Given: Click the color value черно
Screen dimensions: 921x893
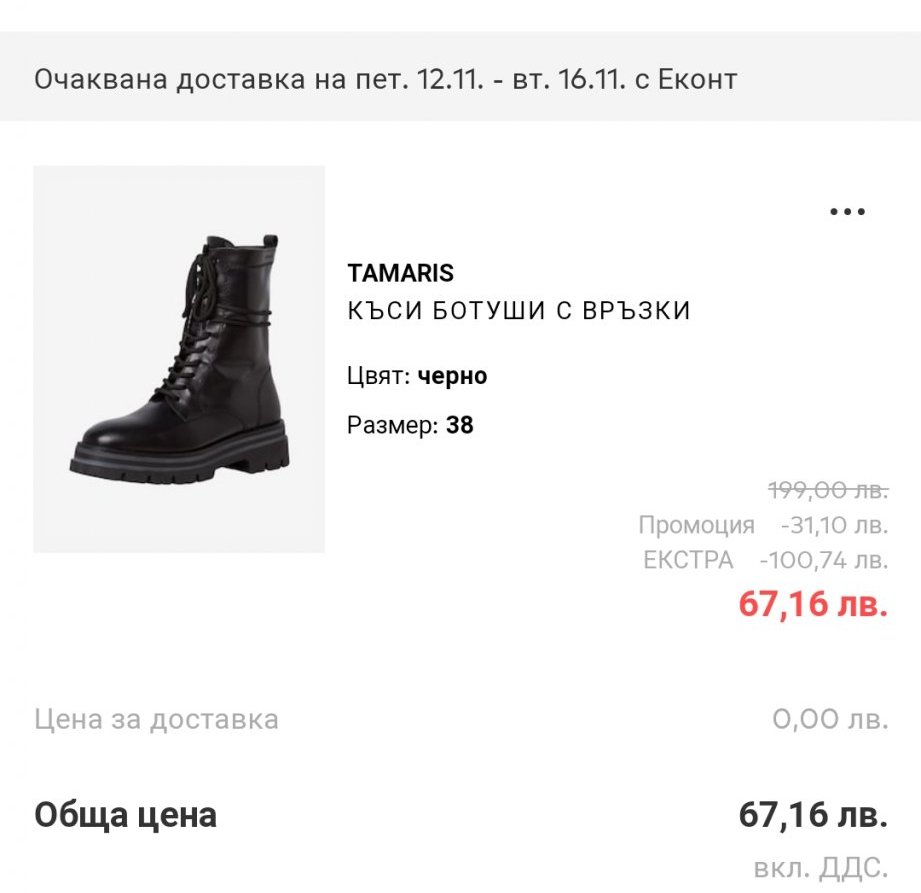Looking at the screenshot, I should click(x=452, y=376).
